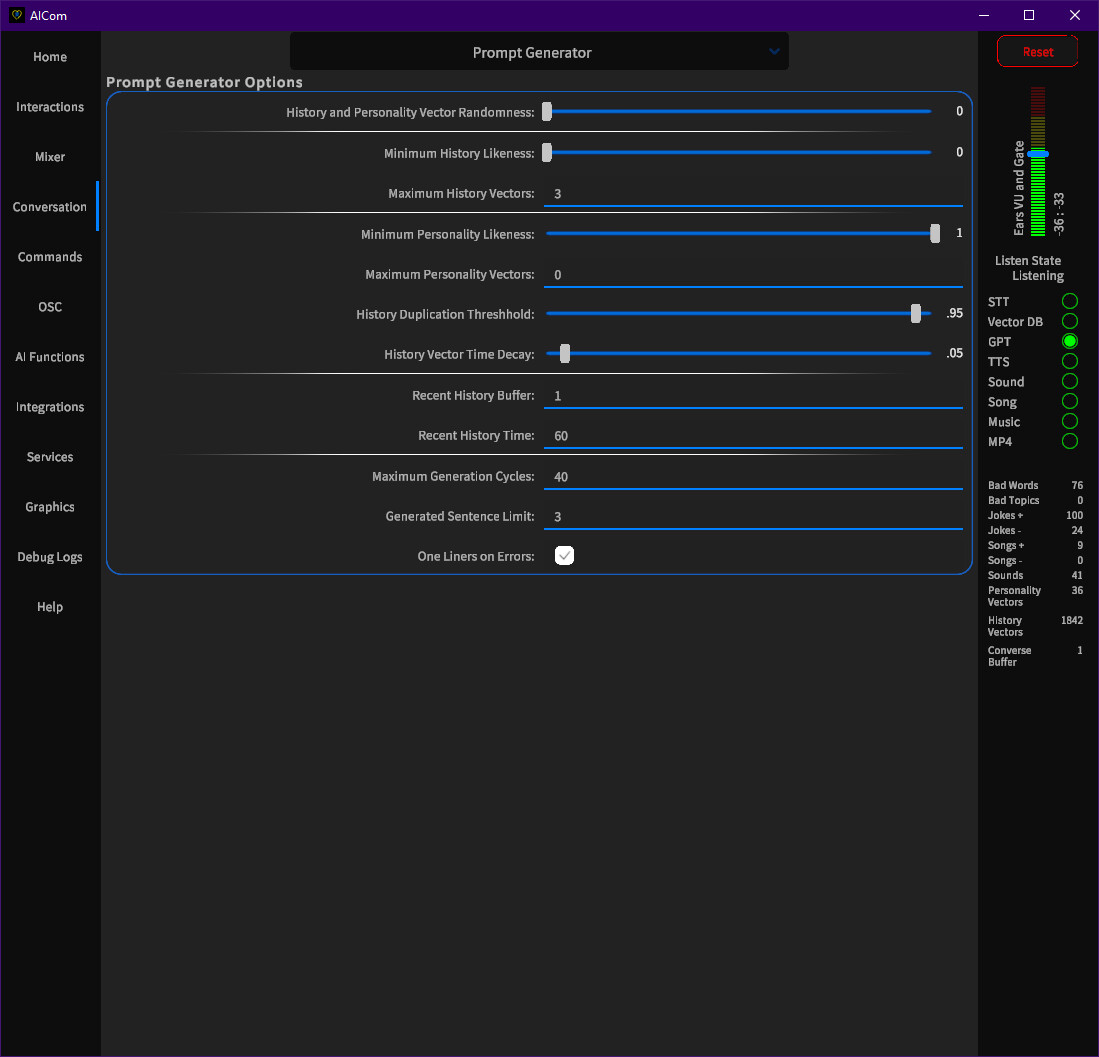Click the MP4 status indicator light
This screenshot has height=1057, width=1099.
click(x=1070, y=441)
